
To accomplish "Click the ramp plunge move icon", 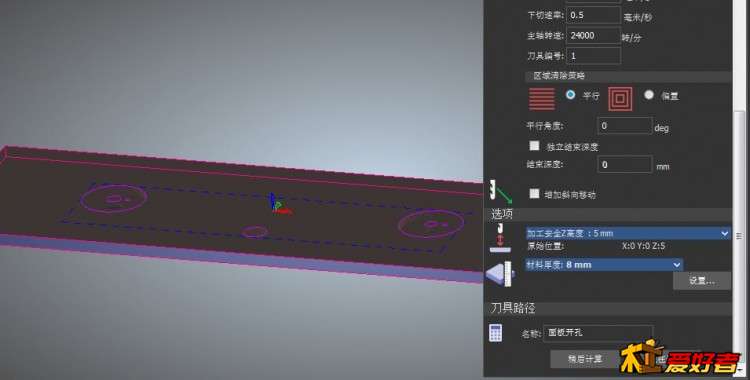I will pos(500,191).
